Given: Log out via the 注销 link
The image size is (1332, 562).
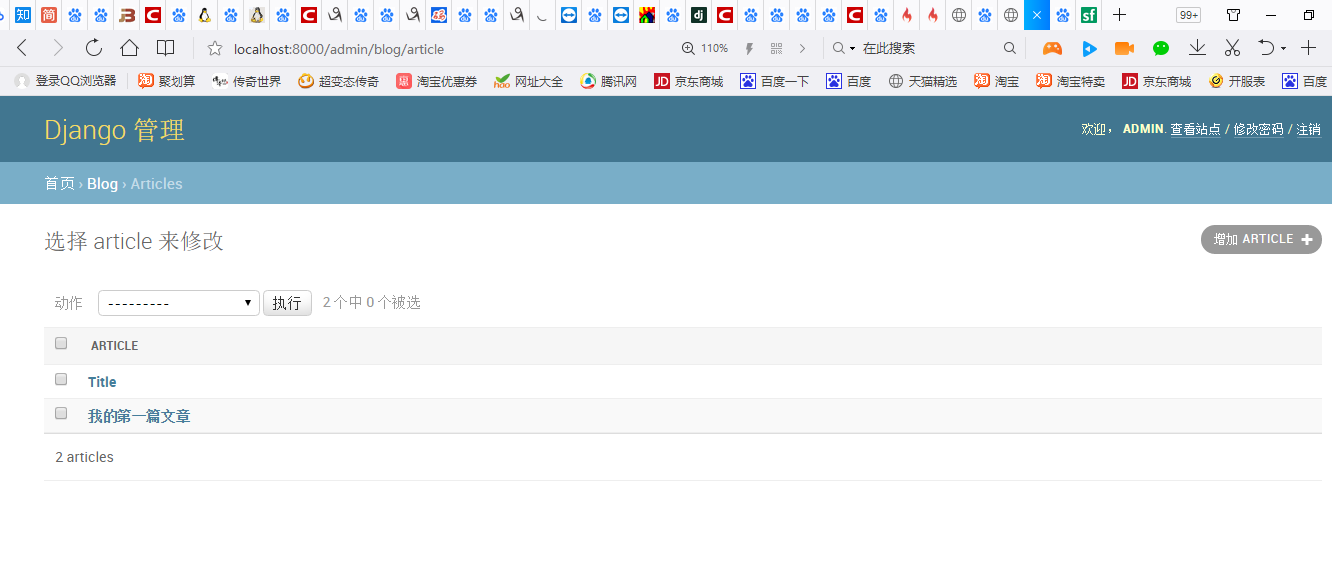Looking at the screenshot, I should pyautogui.click(x=1309, y=129).
